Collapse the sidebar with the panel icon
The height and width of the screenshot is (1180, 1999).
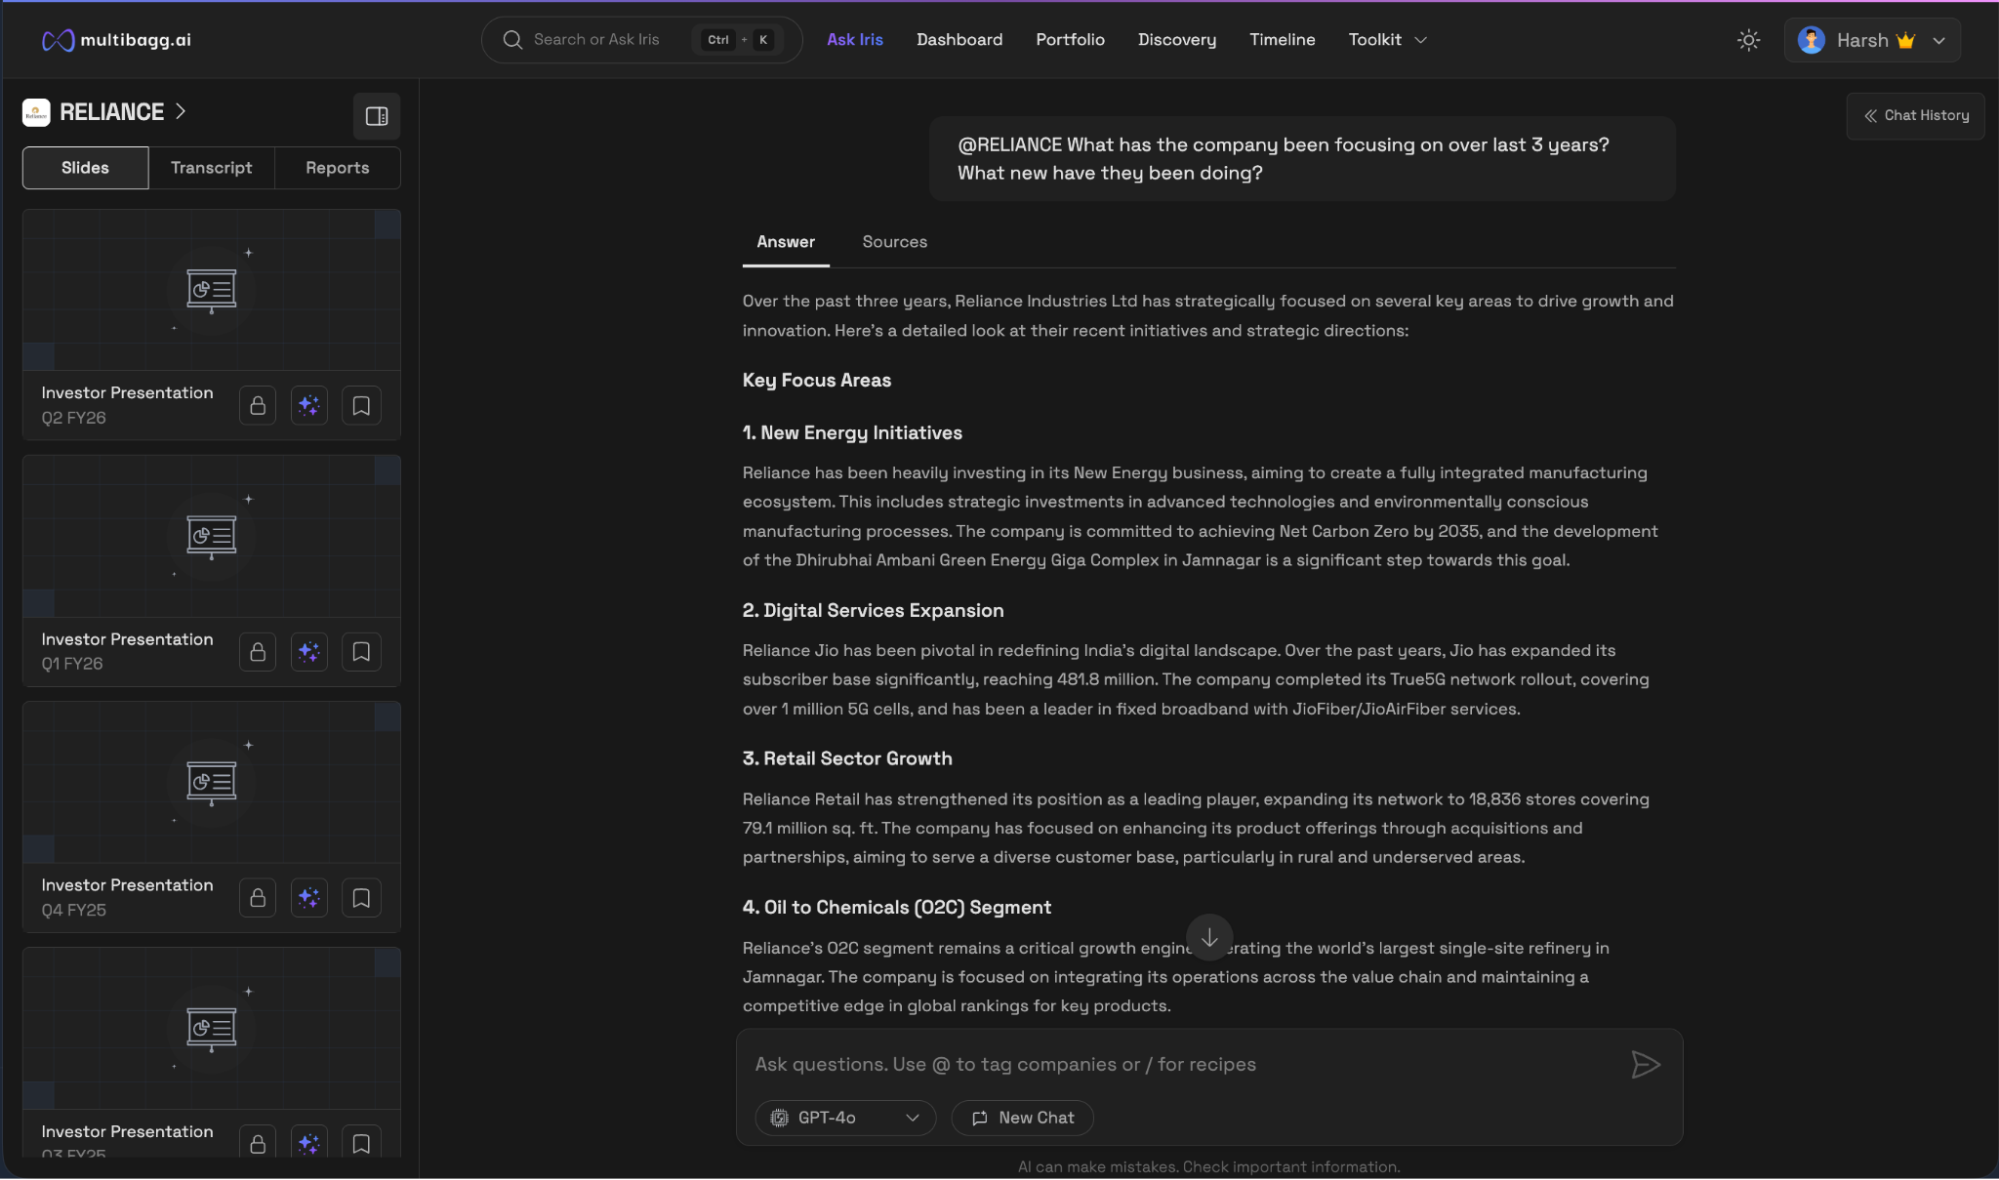click(x=376, y=116)
